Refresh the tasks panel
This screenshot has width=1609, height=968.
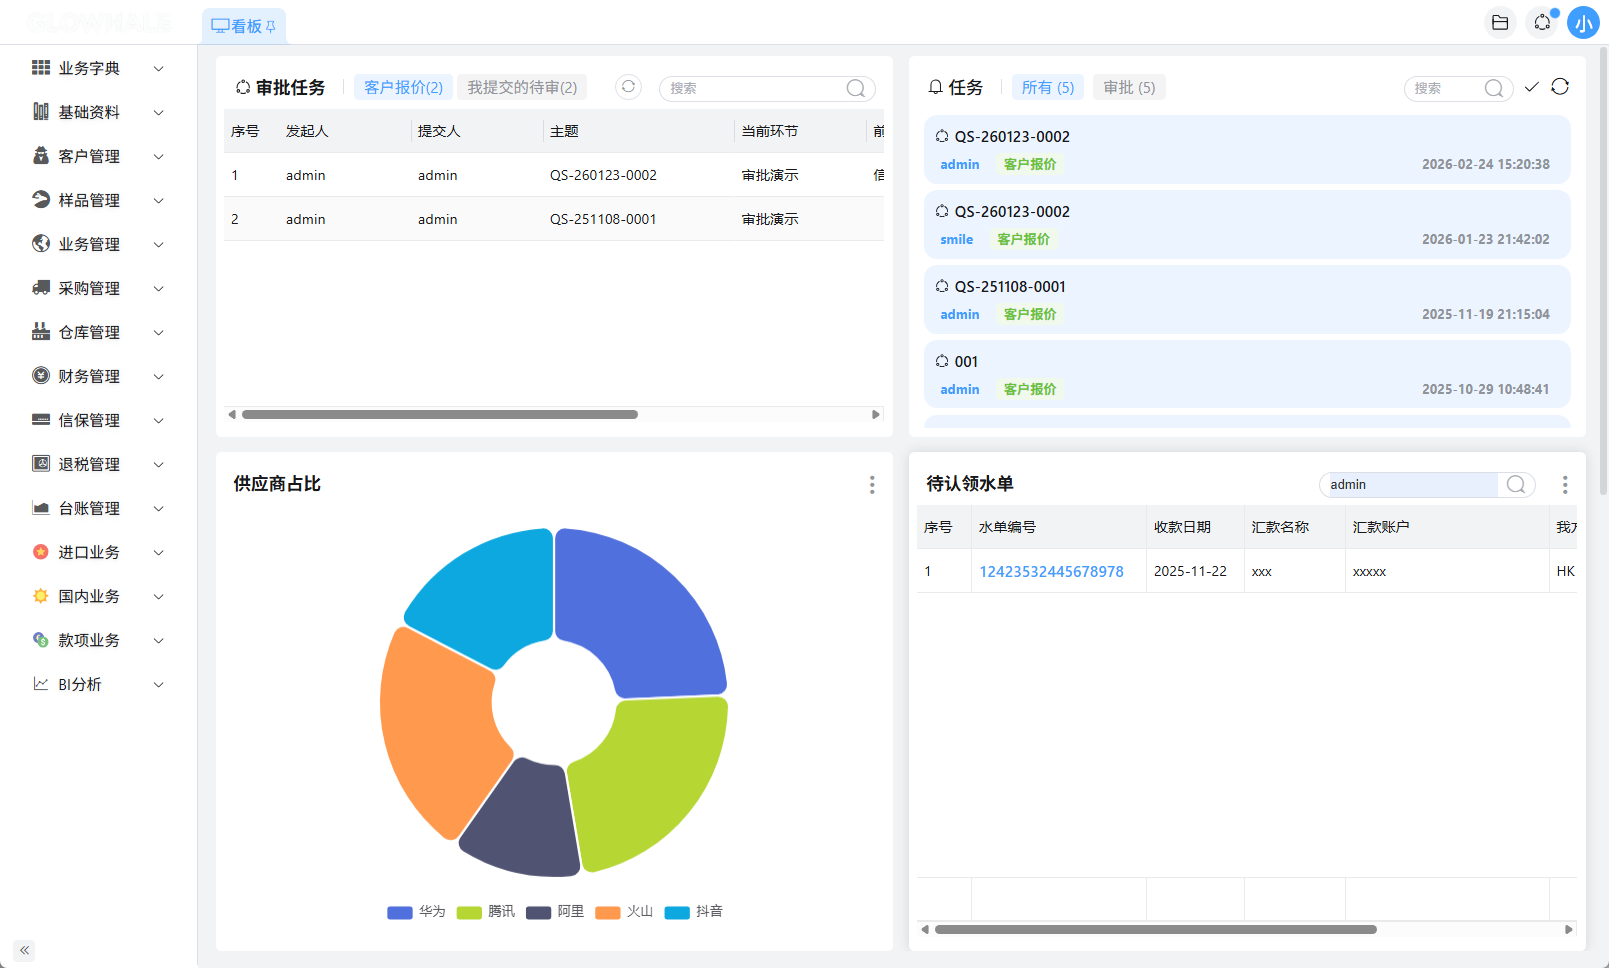[x=1560, y=87]
